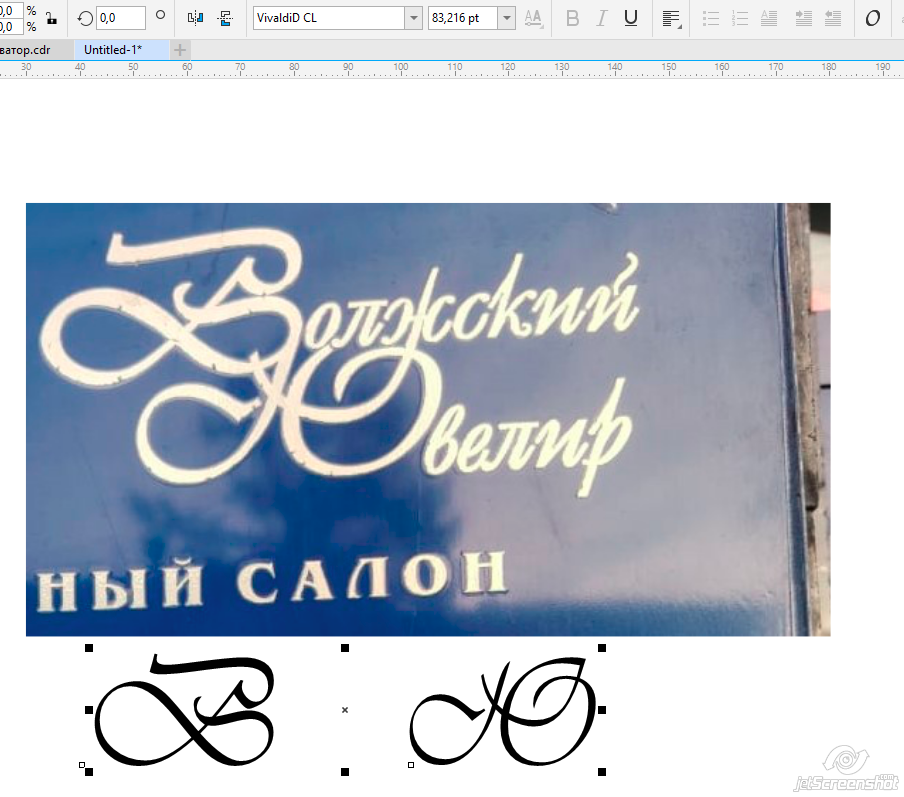Select the imported blue signboard photo
This screenshot has width=904, height=797.
428,419
